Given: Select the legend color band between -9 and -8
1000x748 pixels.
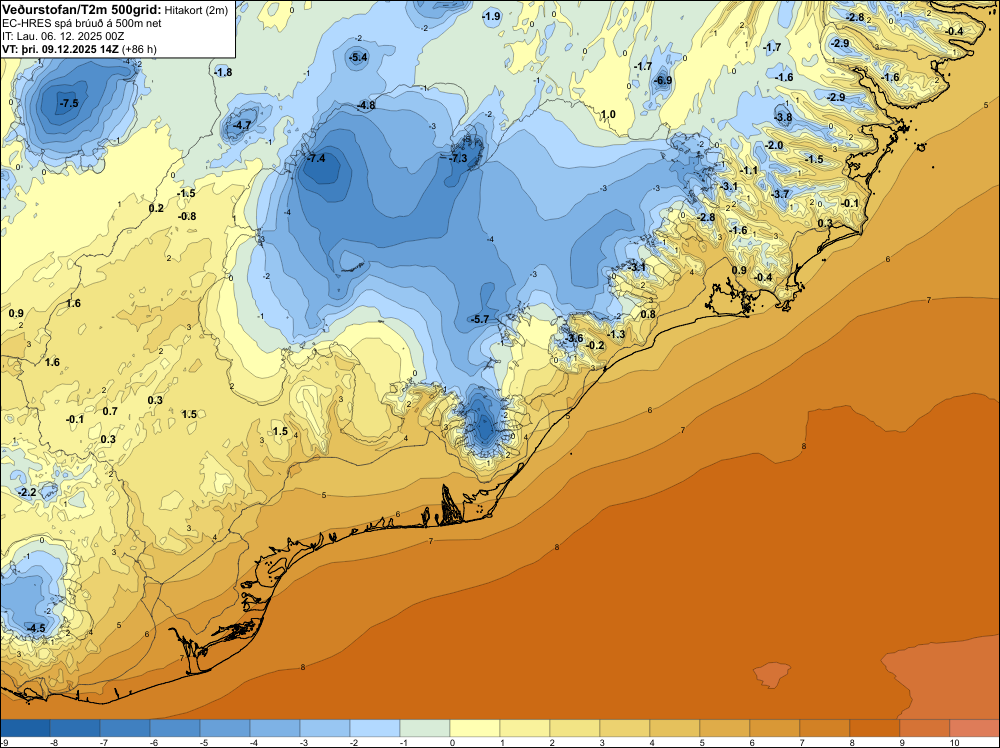Looking at the screenshot, I should click(x=25, y=728).
